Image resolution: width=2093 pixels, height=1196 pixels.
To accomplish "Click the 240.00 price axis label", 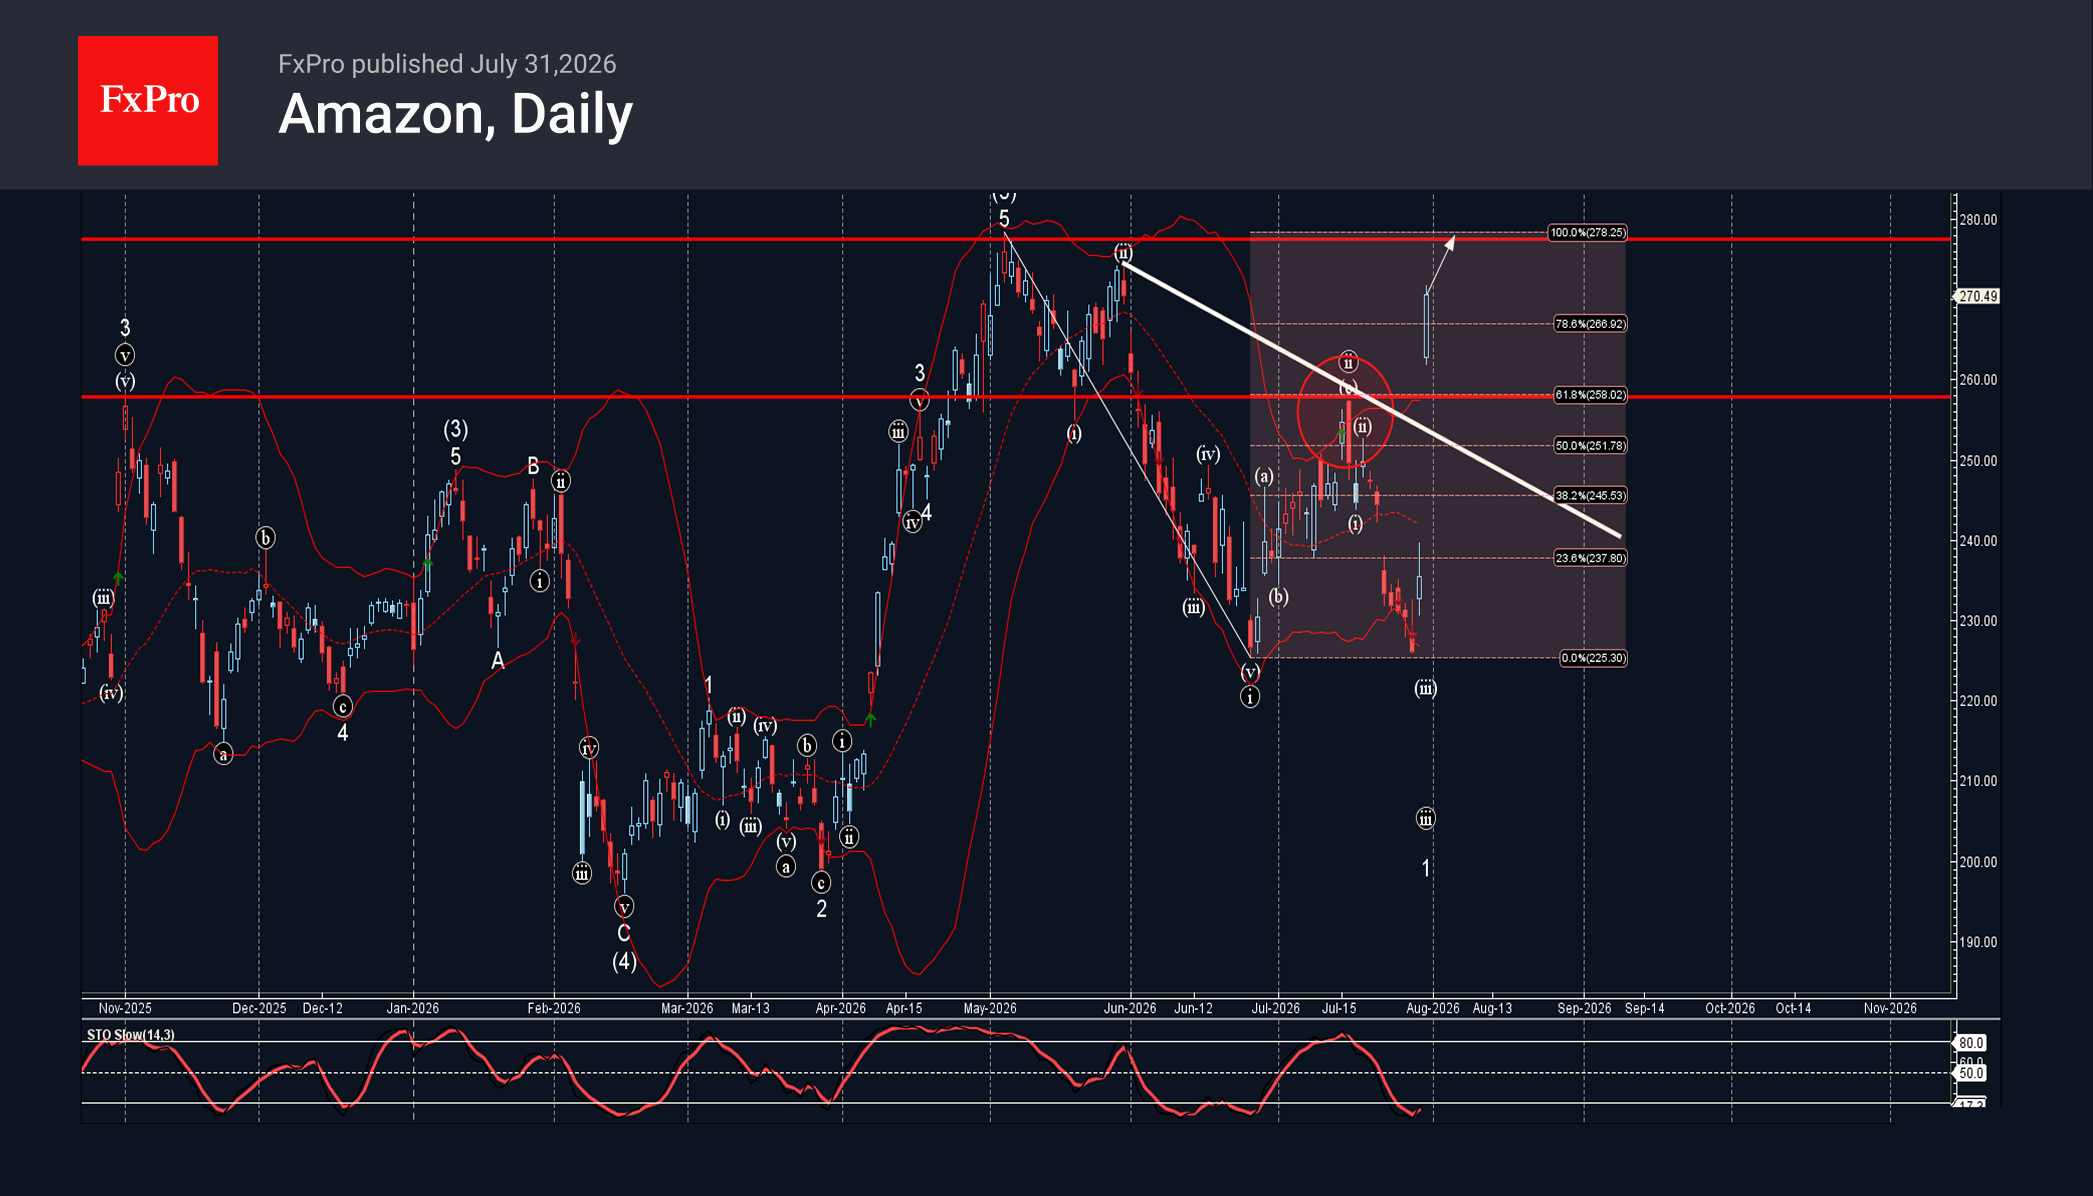I will [x=1978, y=541].
